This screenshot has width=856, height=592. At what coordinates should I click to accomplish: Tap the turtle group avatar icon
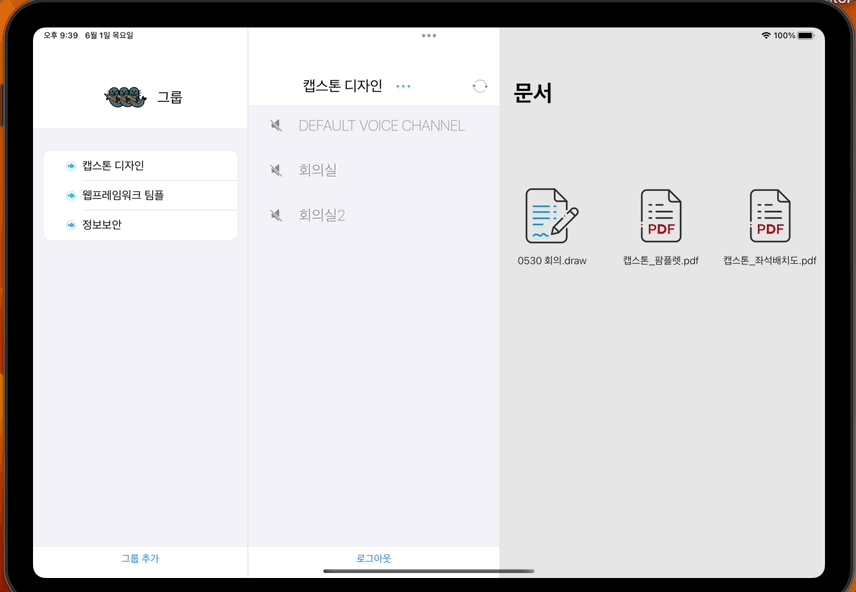(123, 96)
